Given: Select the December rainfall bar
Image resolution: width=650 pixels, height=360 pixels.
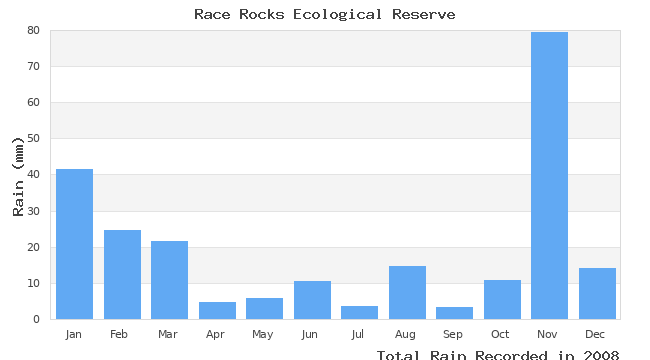Looking at the screenshot, I should (x=597, y=294).
